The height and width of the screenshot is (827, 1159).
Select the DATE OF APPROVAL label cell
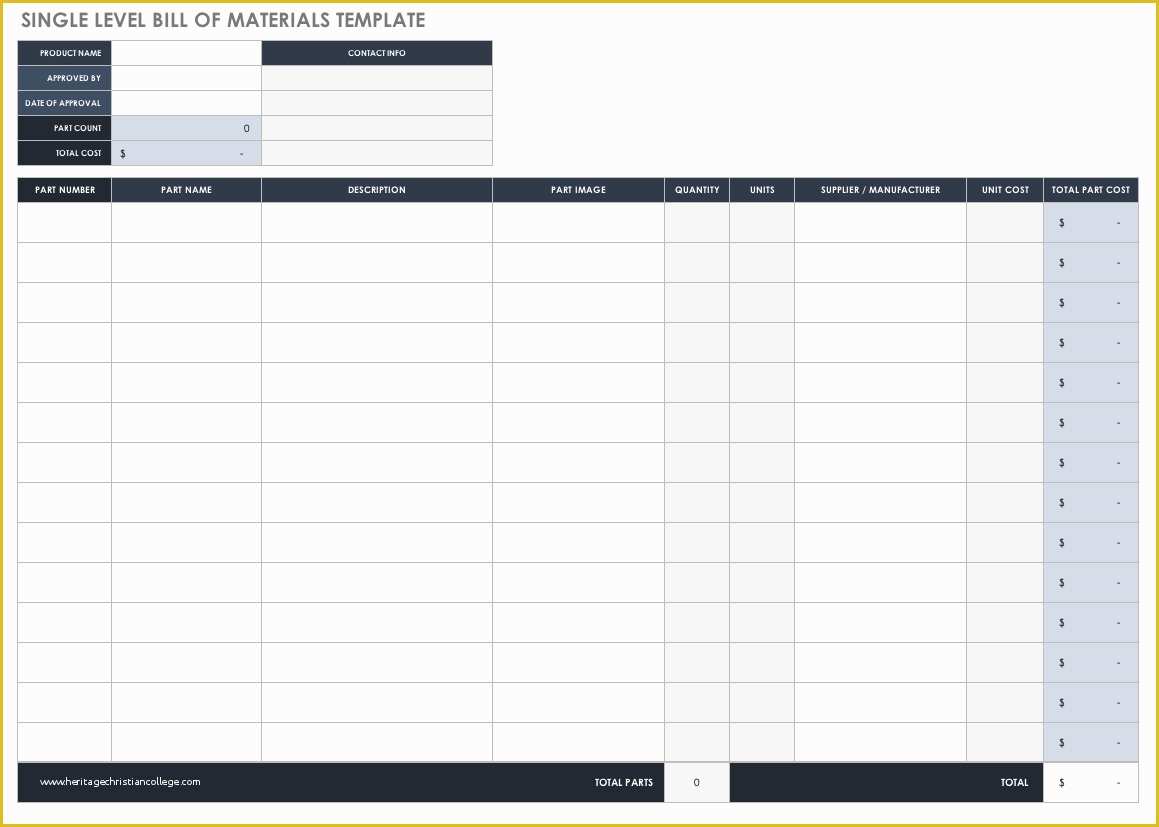64,103
